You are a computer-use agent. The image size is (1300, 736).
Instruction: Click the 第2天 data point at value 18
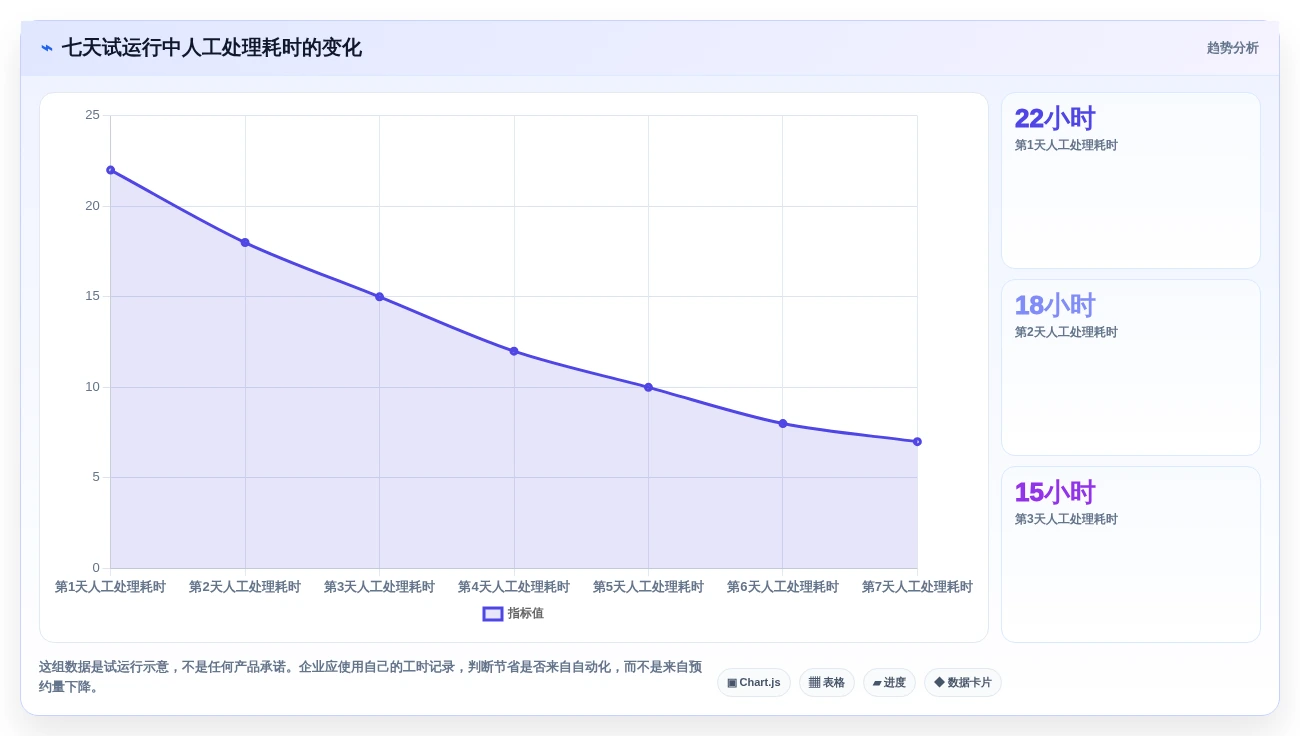point(245,242)
